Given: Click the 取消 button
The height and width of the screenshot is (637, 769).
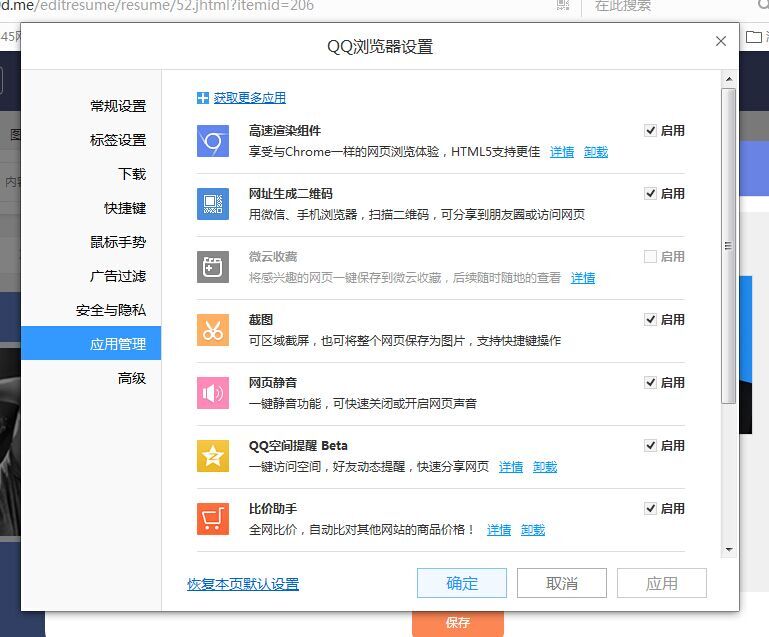Looking at the screenshot, I should pyautogui.click(x=562, y=583).
